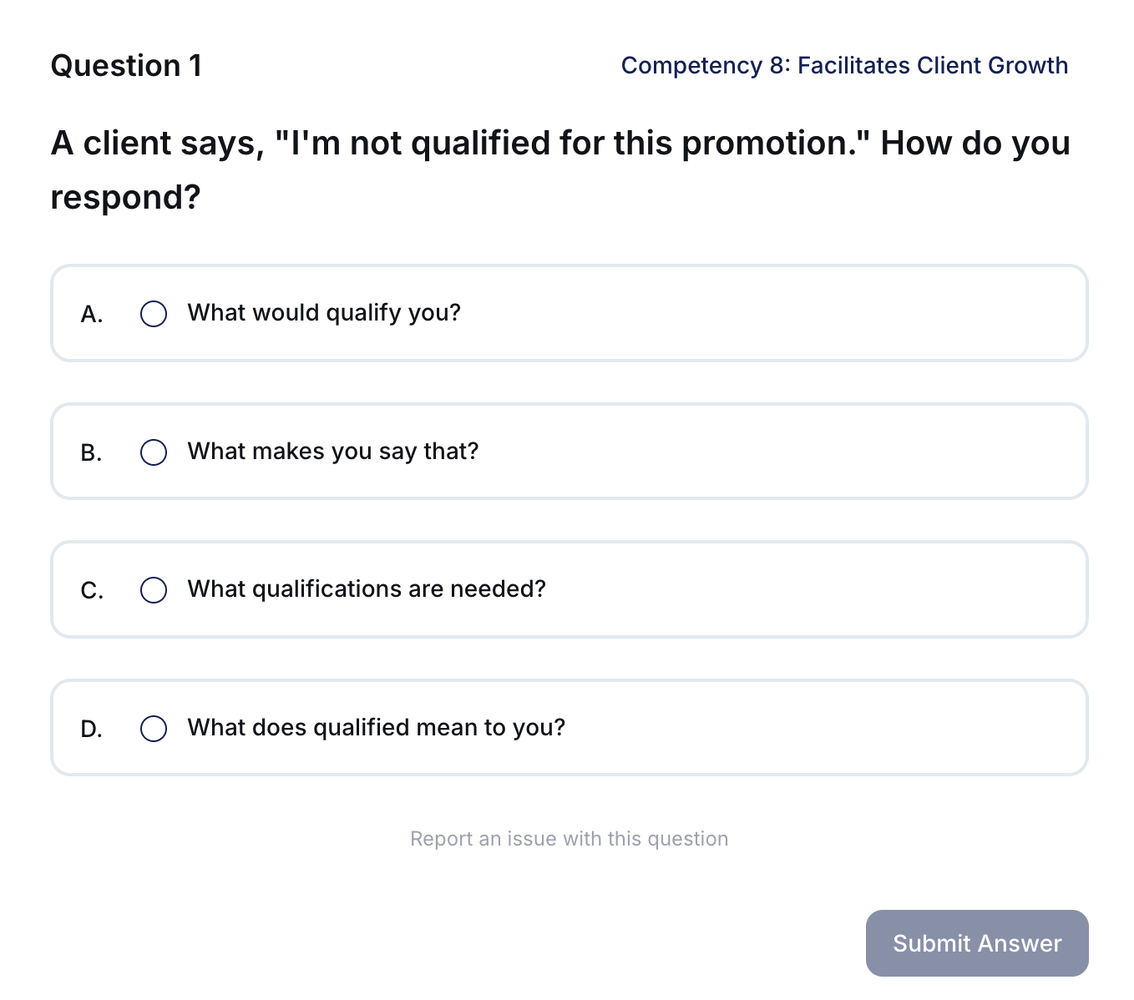Click the "C." letter label
The height and width of the screenshot is (1000, 1134).
pos(91,590)
